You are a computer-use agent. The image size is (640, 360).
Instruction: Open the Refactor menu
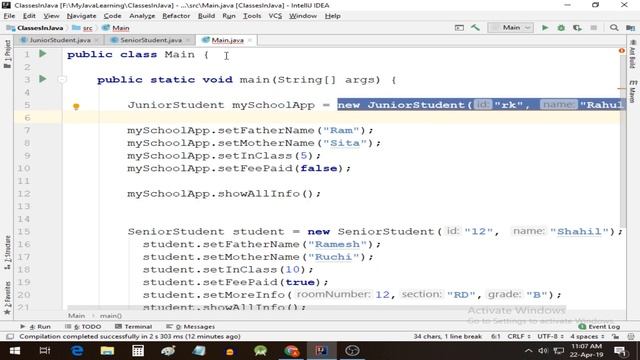coord(176,16)
